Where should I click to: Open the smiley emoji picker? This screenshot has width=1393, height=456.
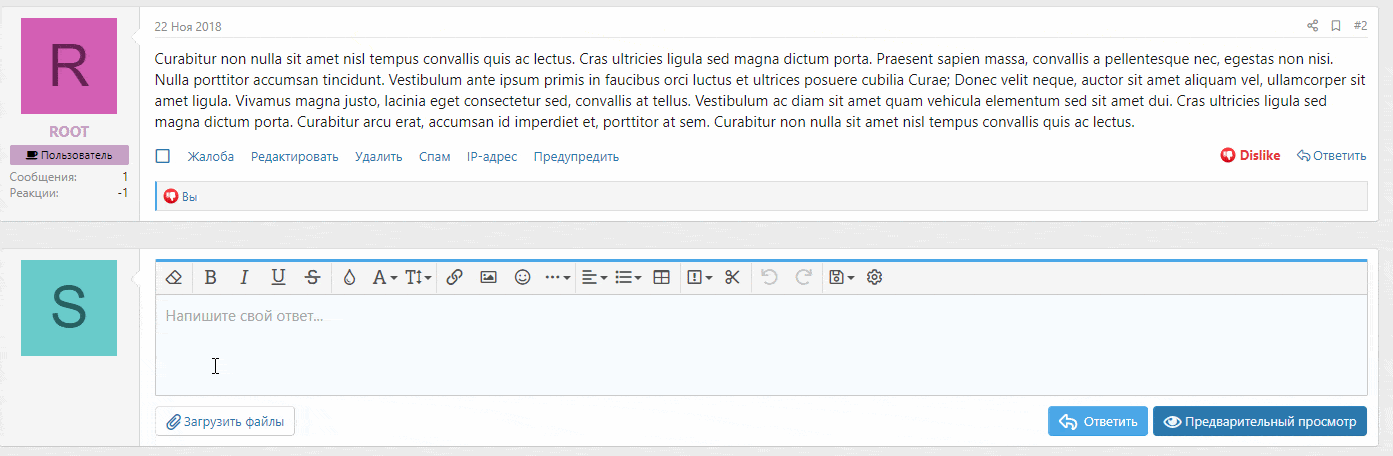pyautogui.click(x=522, y=278)
